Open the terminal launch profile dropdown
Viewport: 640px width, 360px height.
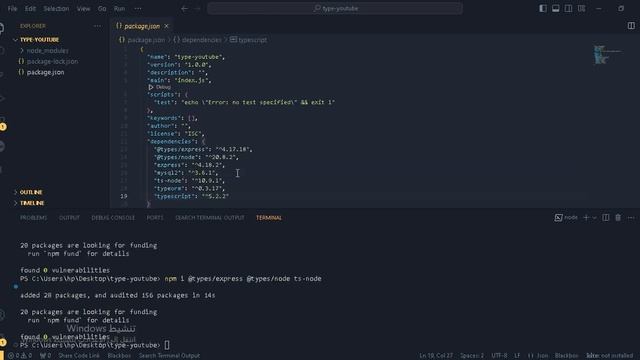[594, 218]
